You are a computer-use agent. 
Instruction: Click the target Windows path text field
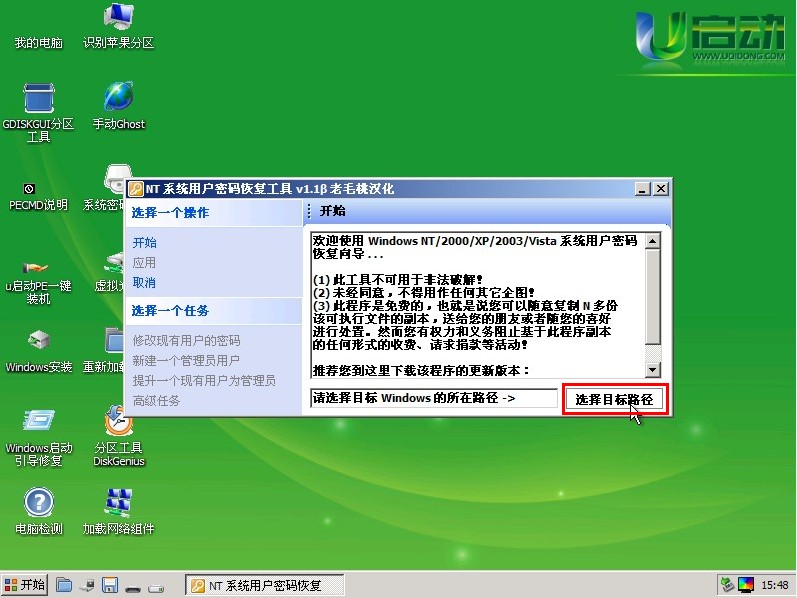434,398
